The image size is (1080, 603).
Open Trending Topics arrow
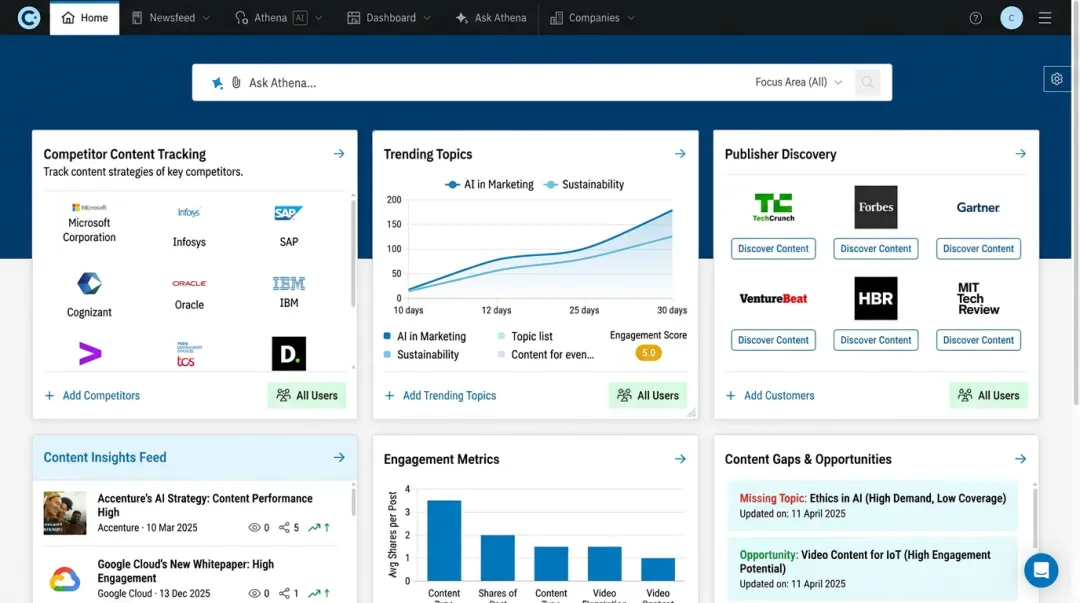(680, 154)
